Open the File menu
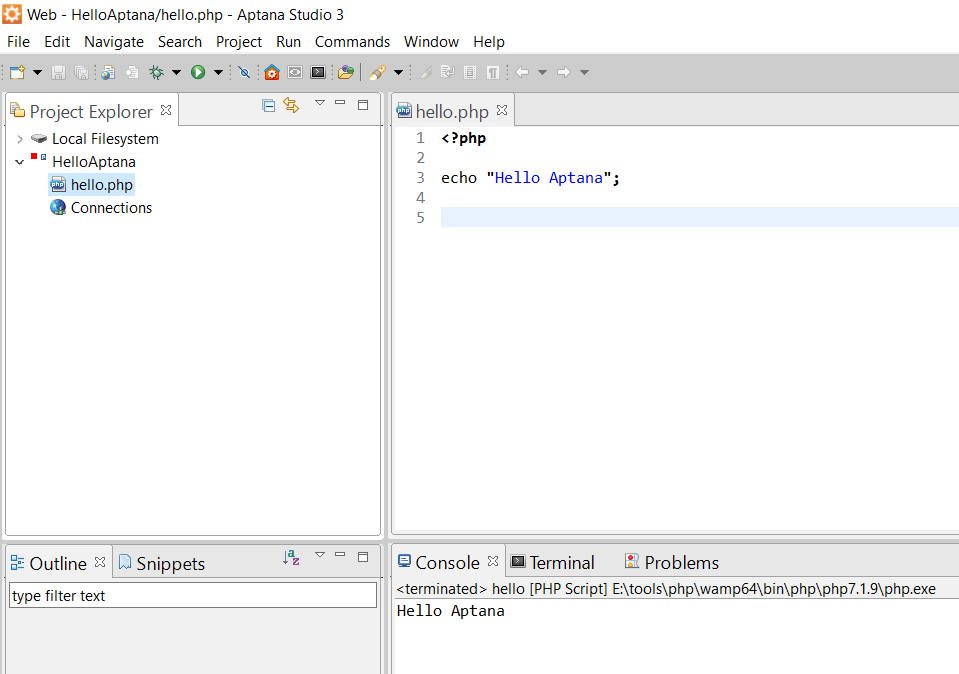959x674 pixels. 18,42
